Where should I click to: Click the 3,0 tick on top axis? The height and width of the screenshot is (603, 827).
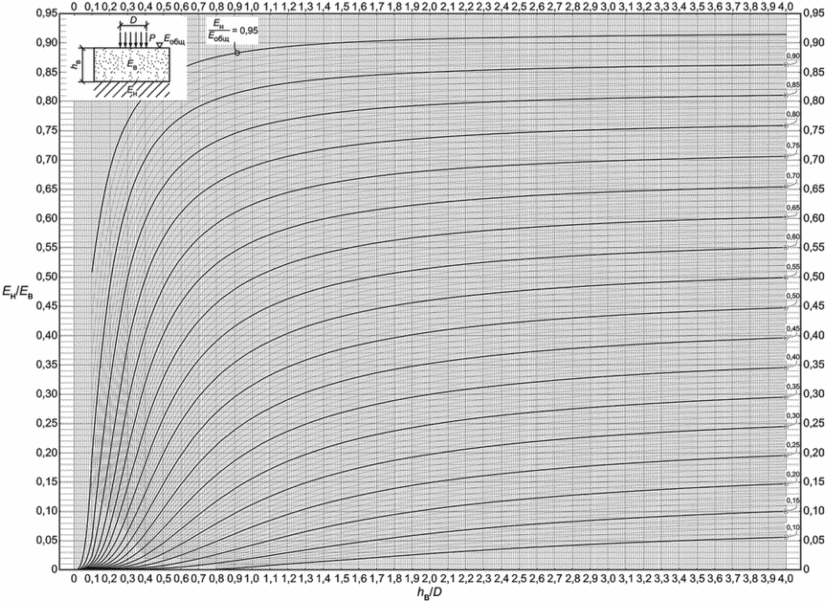pyautogui.click(x=608, y=5)
